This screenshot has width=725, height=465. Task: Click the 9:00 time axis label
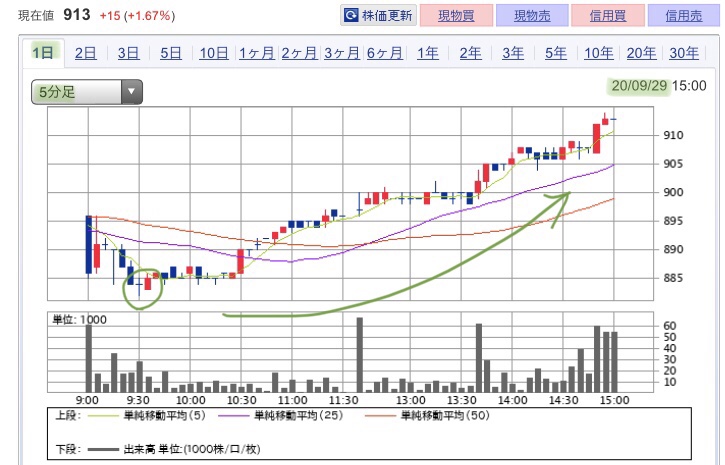87,400
